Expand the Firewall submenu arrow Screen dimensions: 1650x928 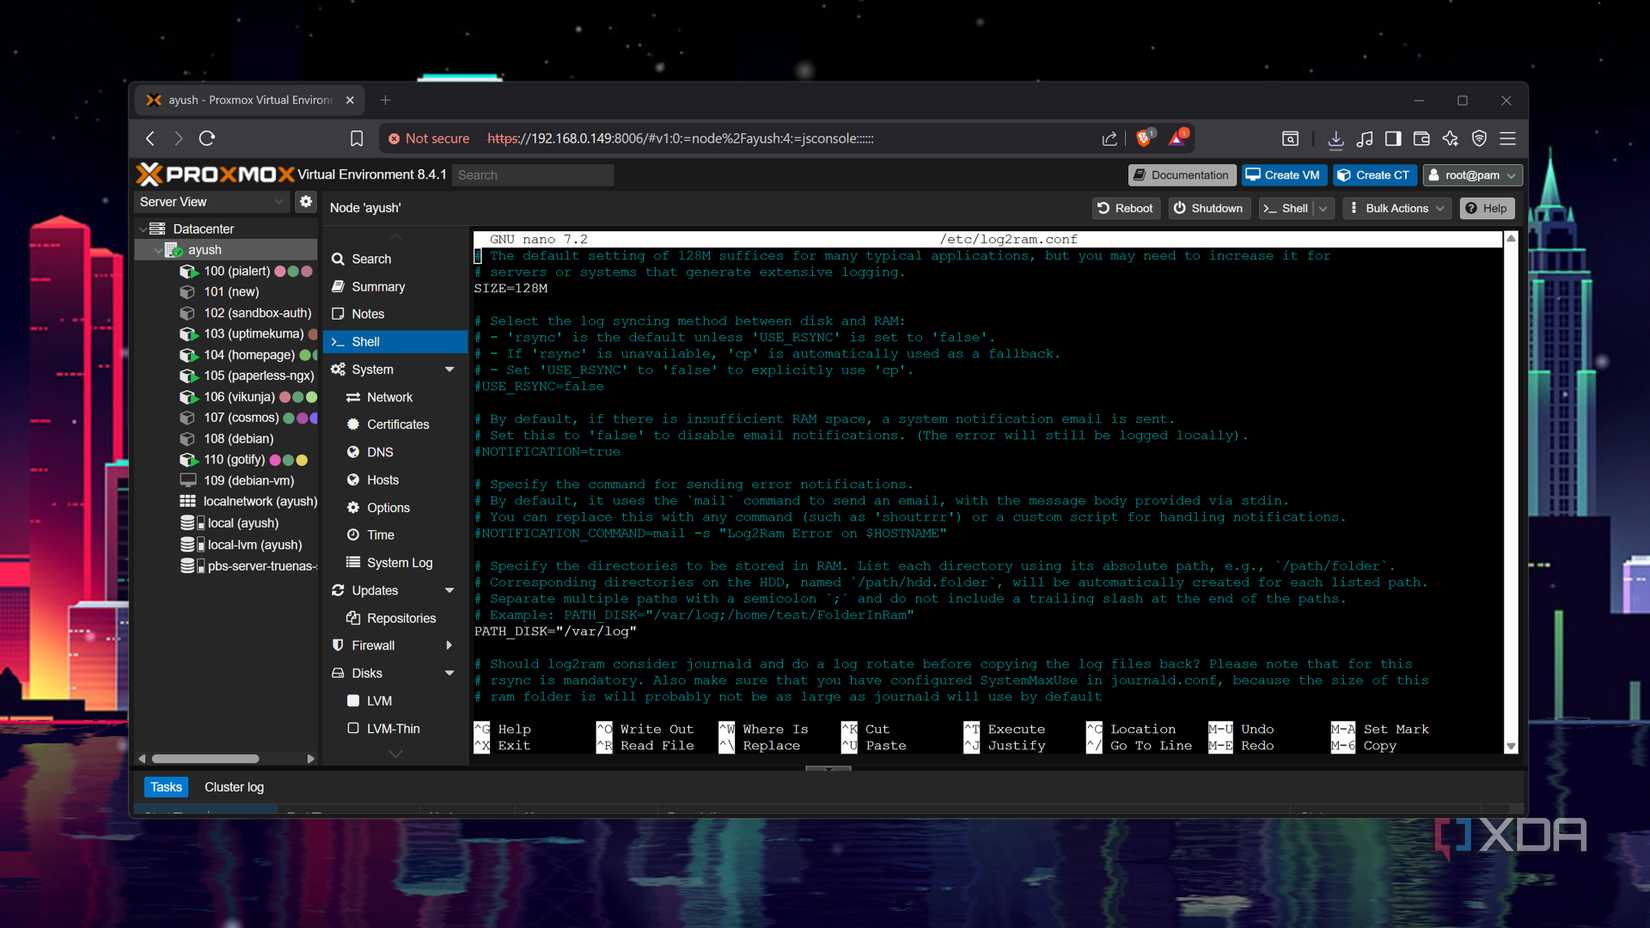pyautogui.click(x=450, y=646)
